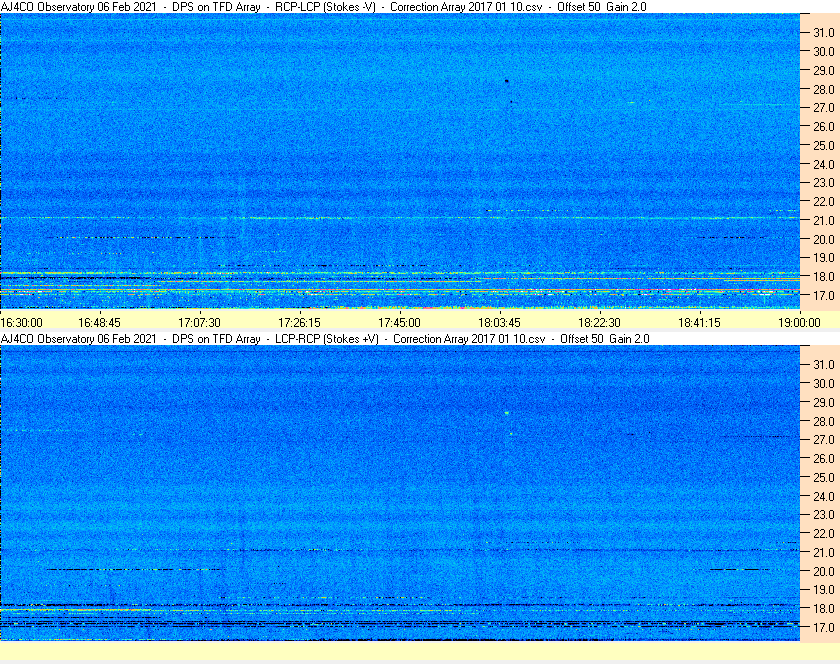Select 30.0 frequency label on Stokes +V plot
The image size is (840, 664).
[x=824, y=383]
